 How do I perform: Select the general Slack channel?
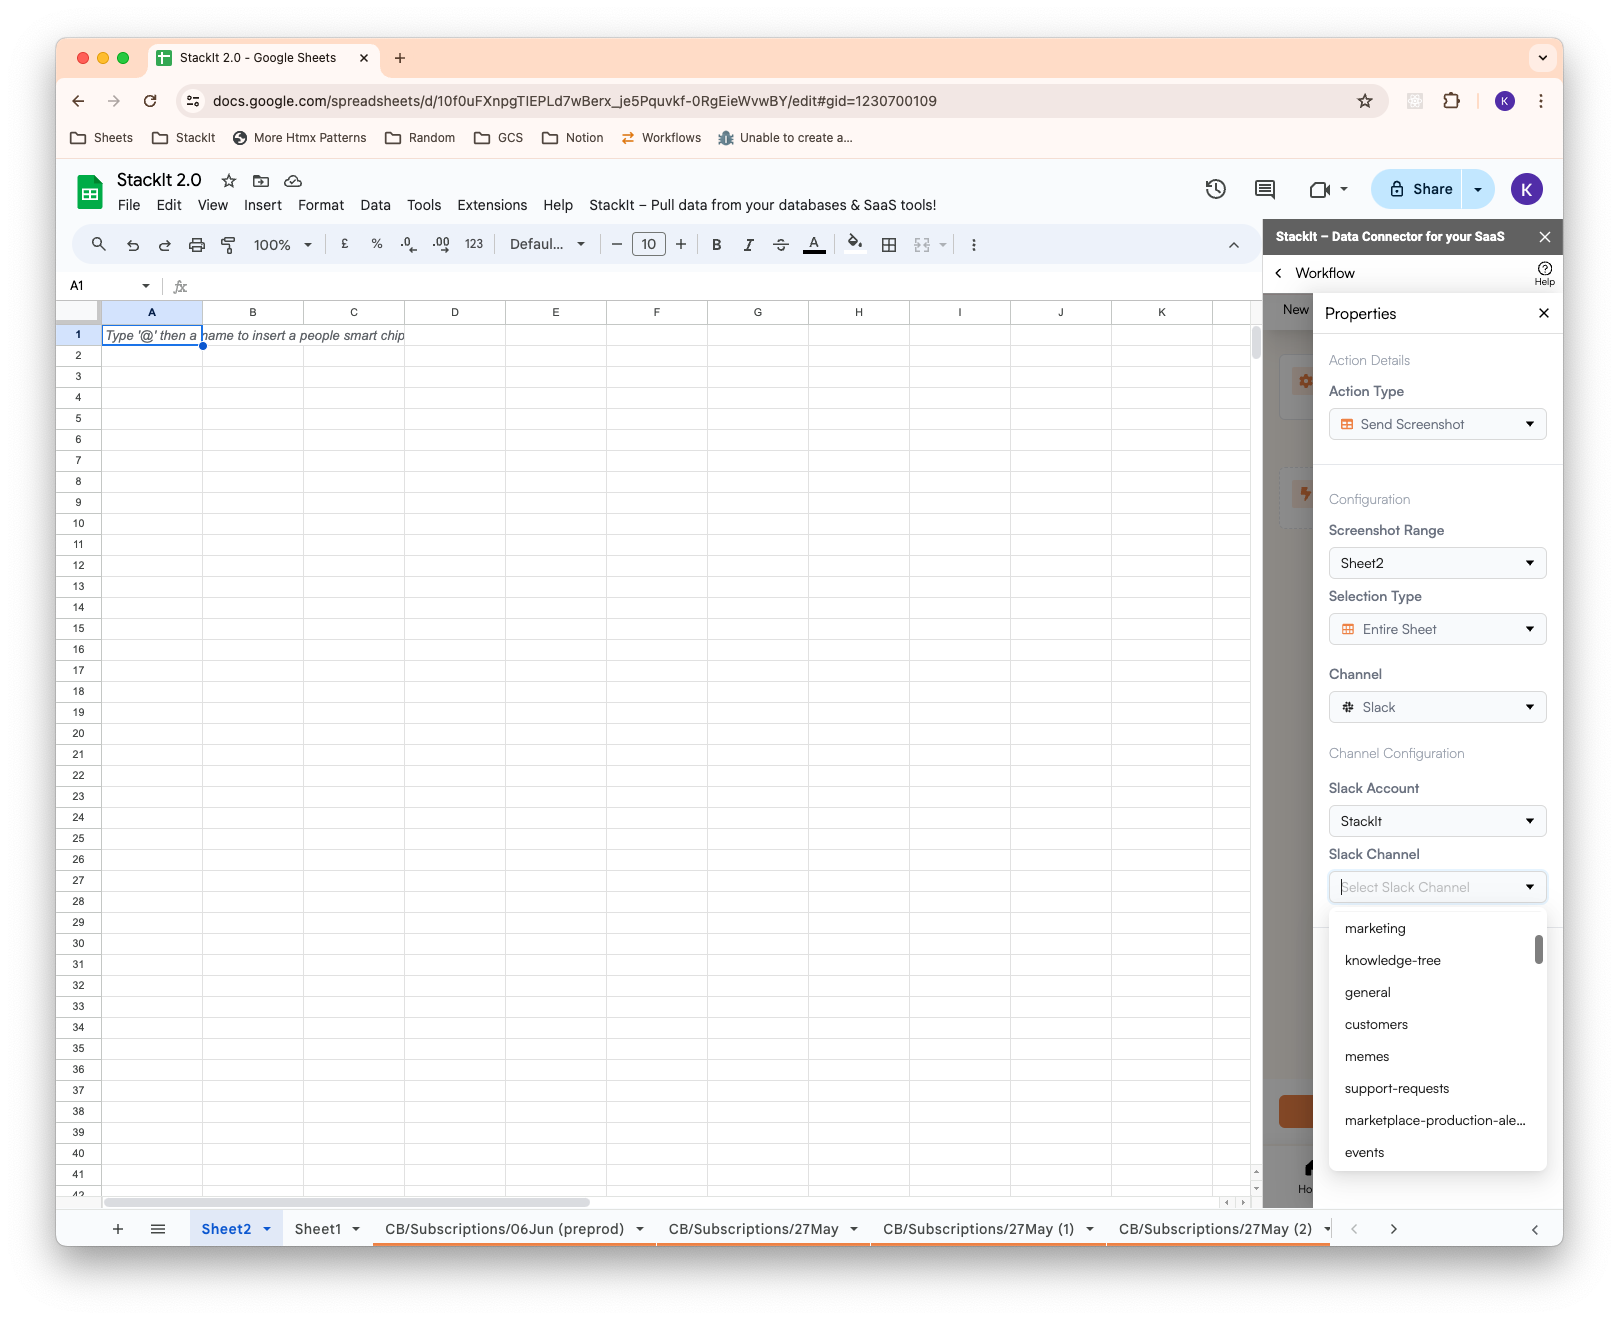click(1436, 993)
